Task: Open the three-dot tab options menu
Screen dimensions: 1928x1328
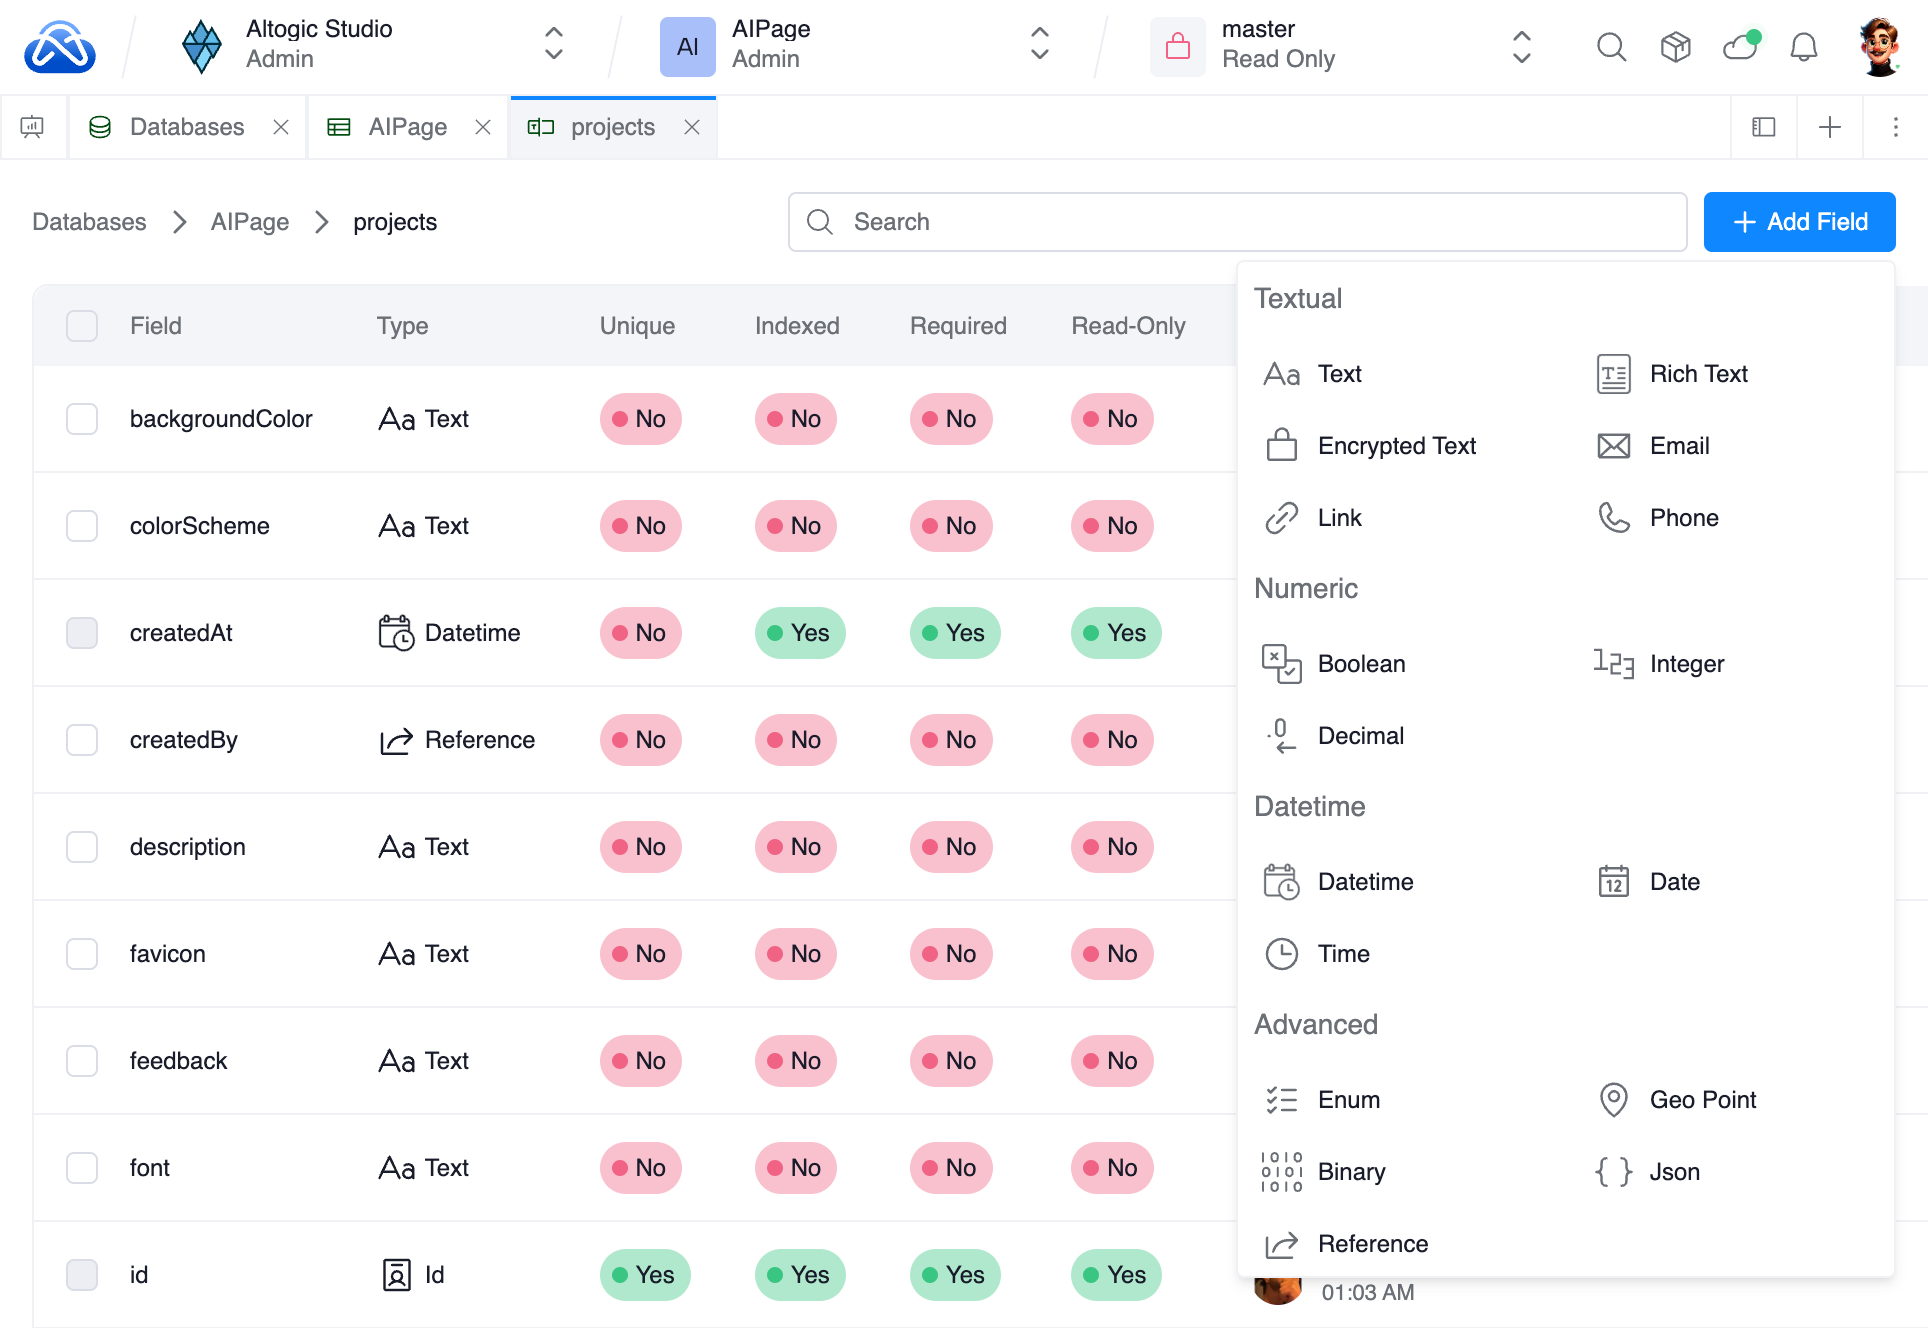Action: (1895, 127)
